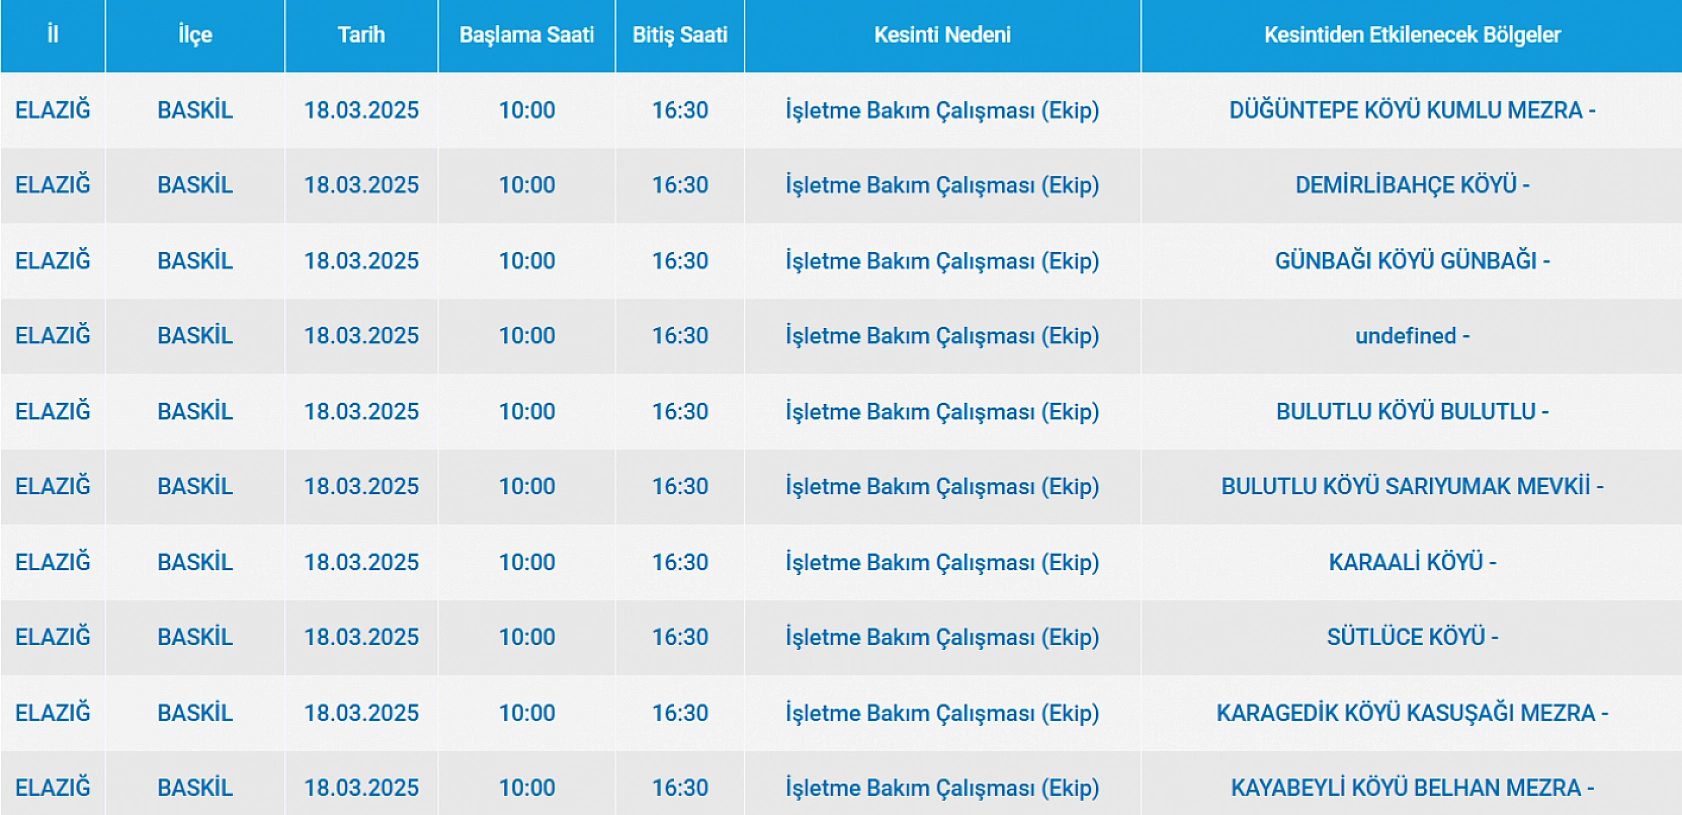Click the Kesinti Nedeni column header
Image resolution: width=1682 pixels, height=815 pixels.
(942, 35)
